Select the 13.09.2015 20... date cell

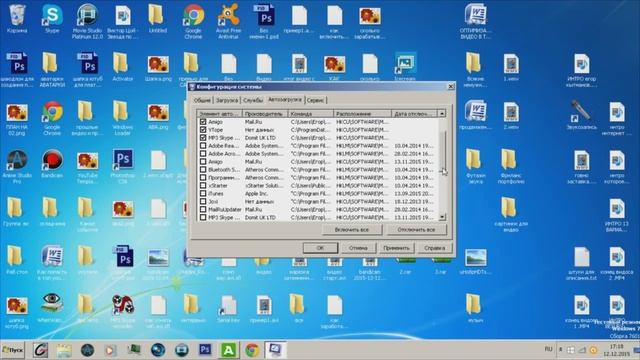coord(413,193)
